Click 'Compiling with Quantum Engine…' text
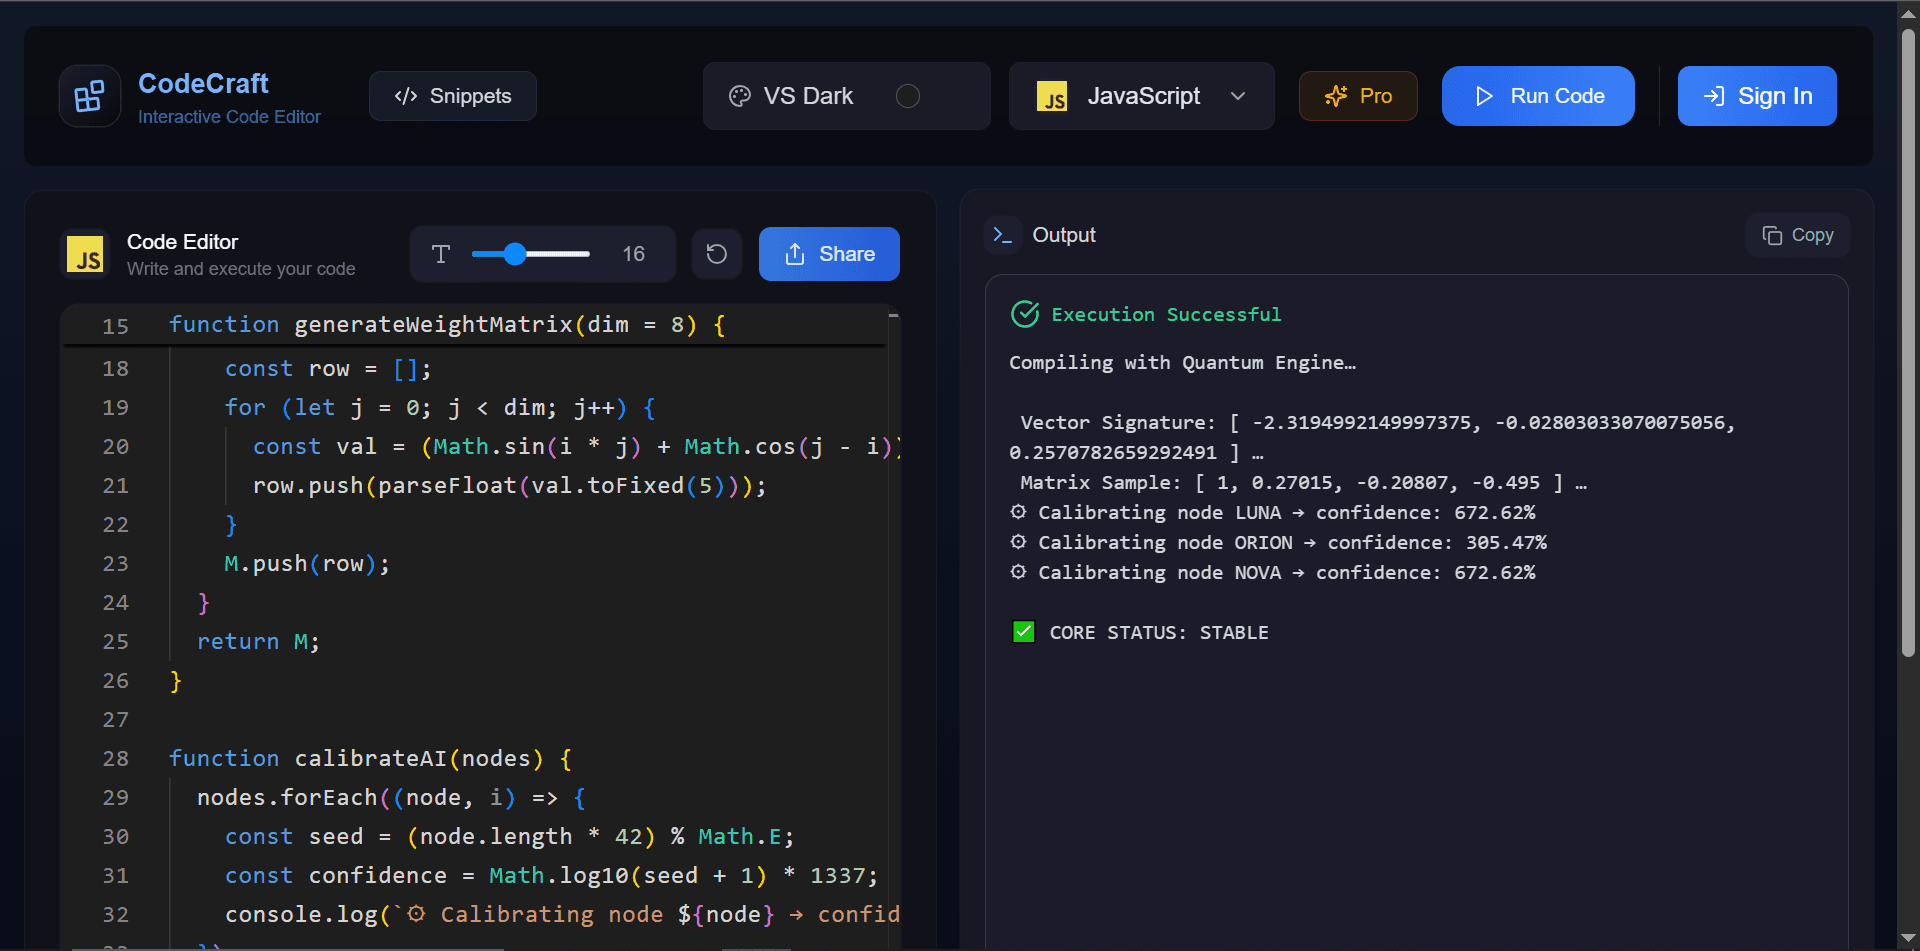 coord(1182,362)
